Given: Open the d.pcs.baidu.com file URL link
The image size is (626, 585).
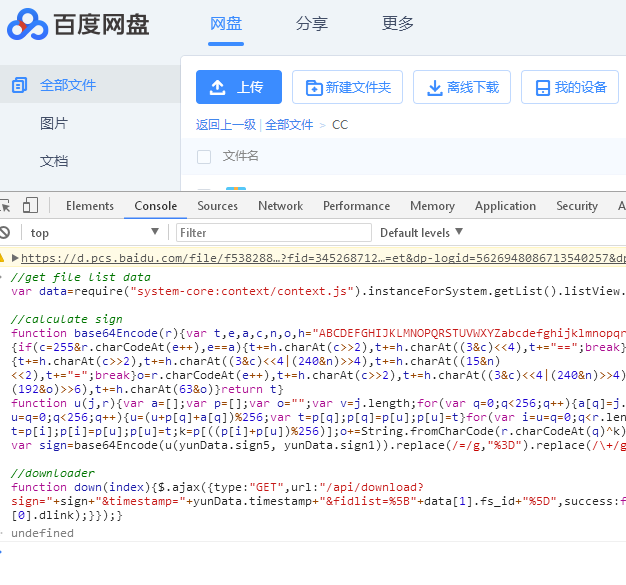Looking at the screenshot, I should pyautogui.click(x=323, y=258).
